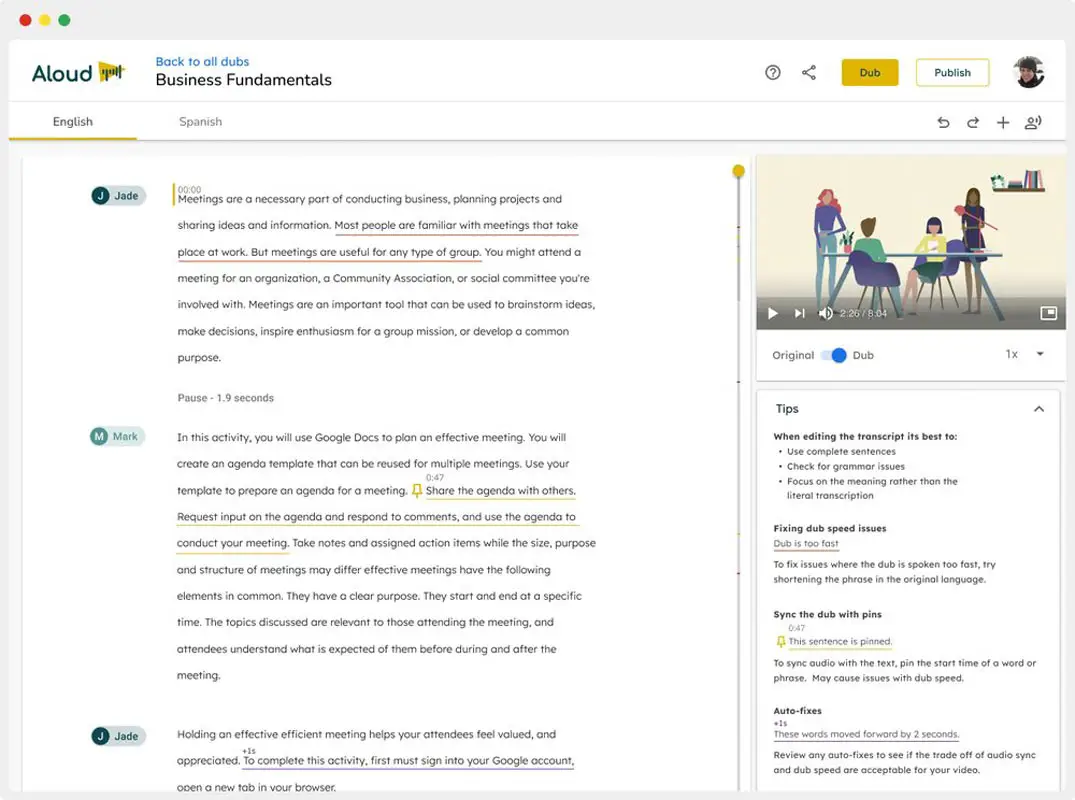Click the Auto-fixes heading in Tips
This screenshot has height=800, width=1075.
click(x=797, y=711)
